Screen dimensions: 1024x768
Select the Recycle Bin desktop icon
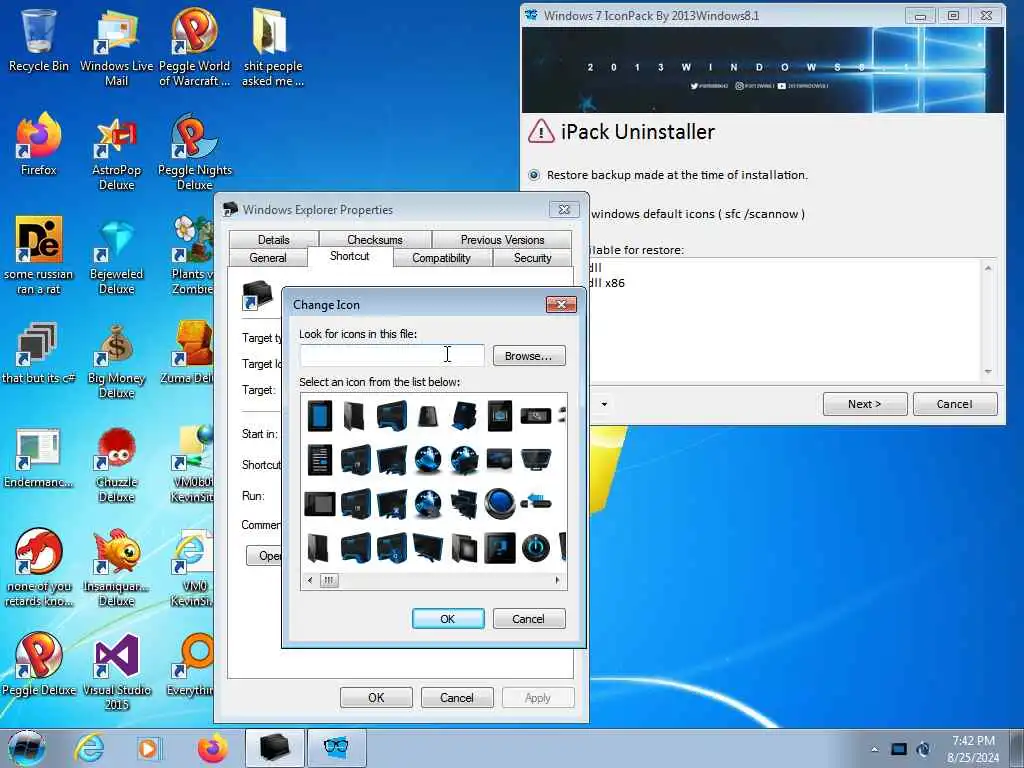point(39,40)
